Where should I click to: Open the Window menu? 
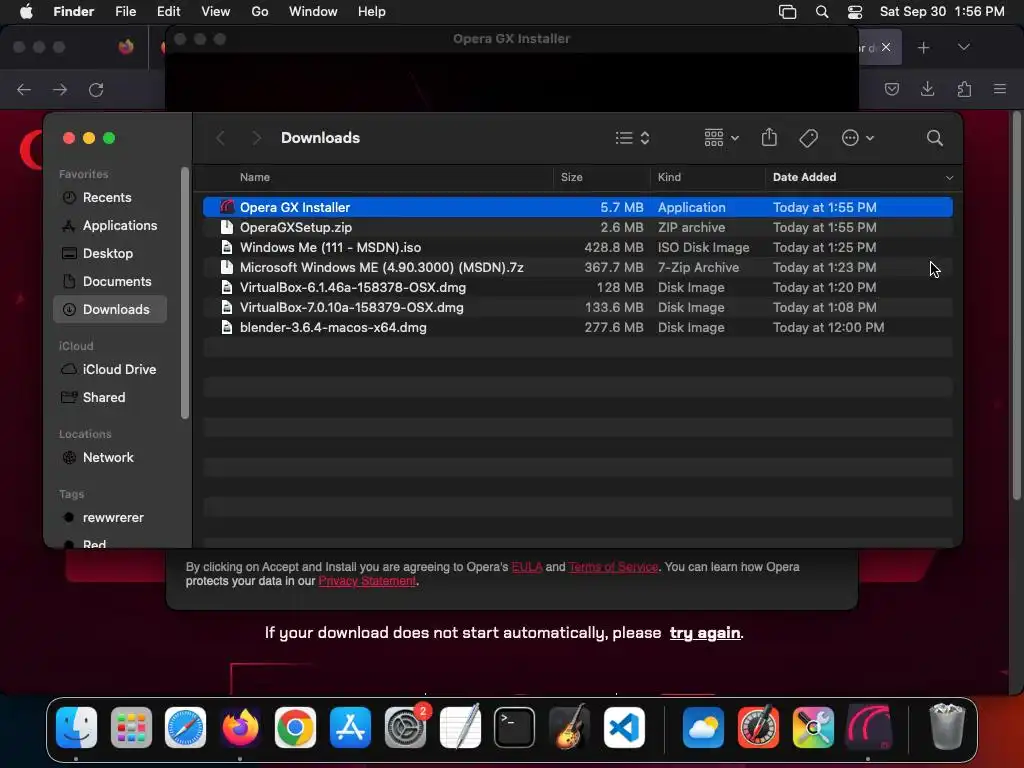(313, 12)
